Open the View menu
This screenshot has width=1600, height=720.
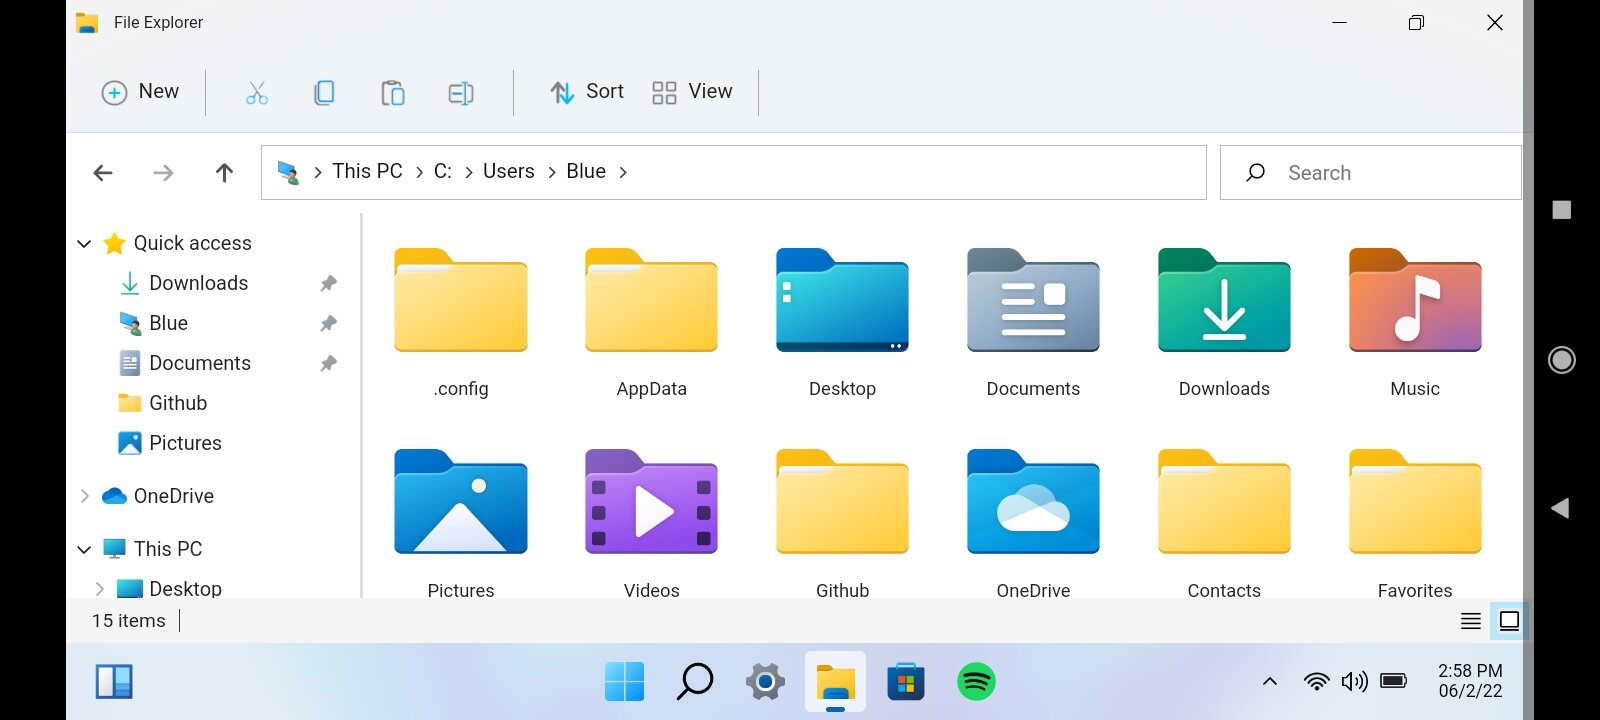click(x=692, y=92)
